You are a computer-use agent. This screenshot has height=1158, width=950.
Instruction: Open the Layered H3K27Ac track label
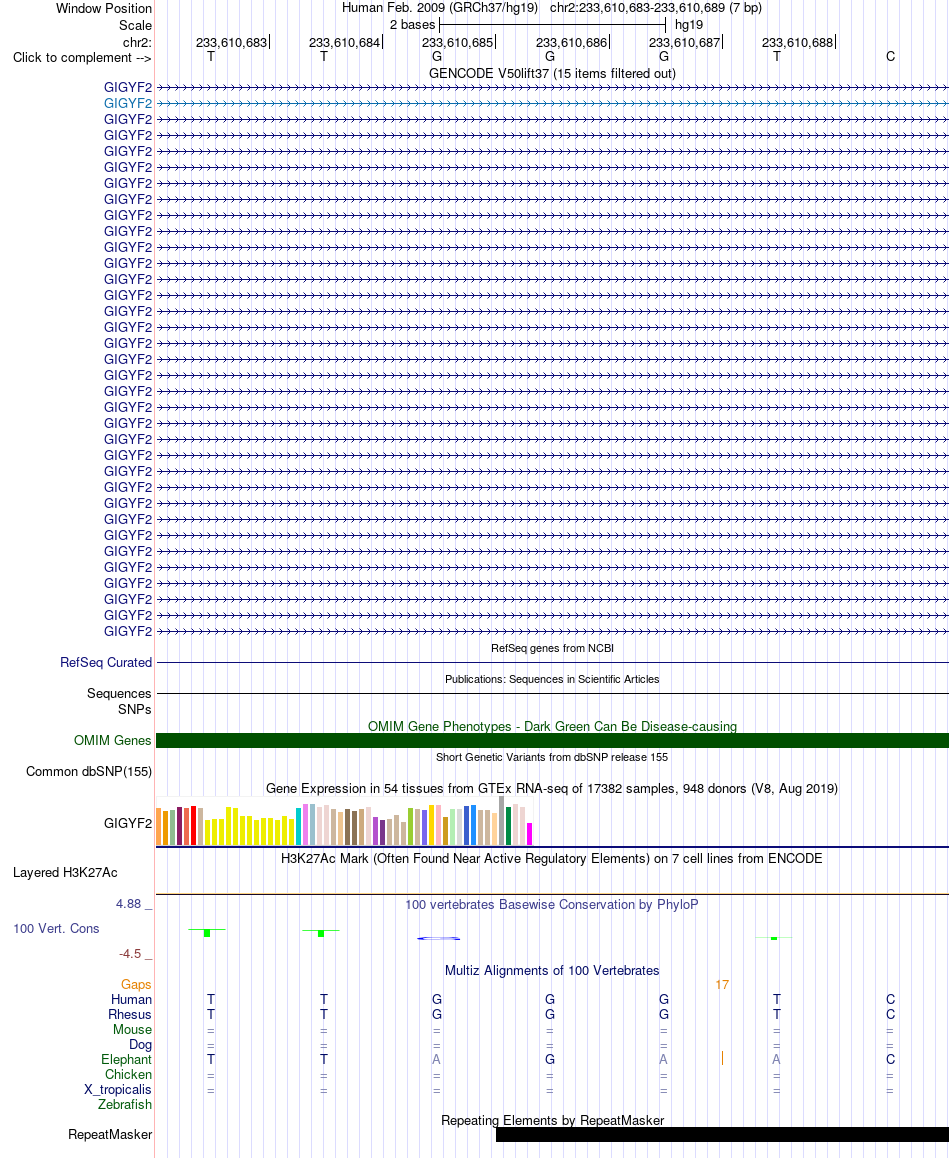pos(65,872)
